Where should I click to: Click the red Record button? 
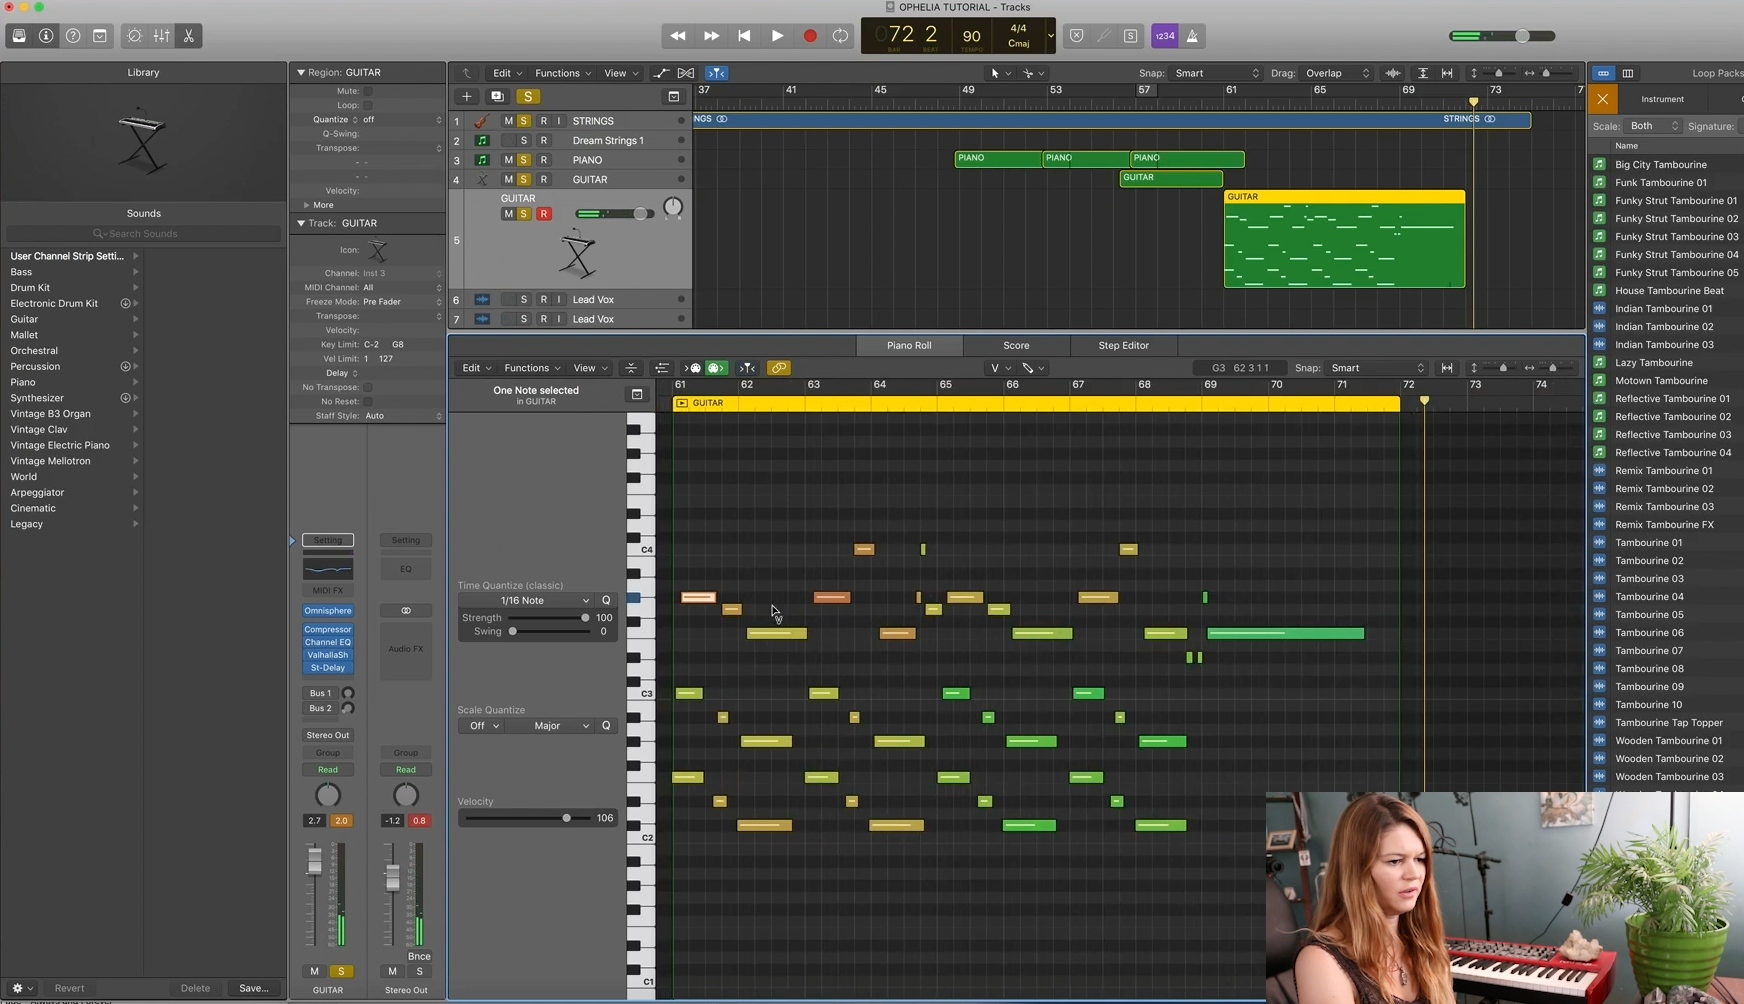pyautogui.click(x=810, y=36)
